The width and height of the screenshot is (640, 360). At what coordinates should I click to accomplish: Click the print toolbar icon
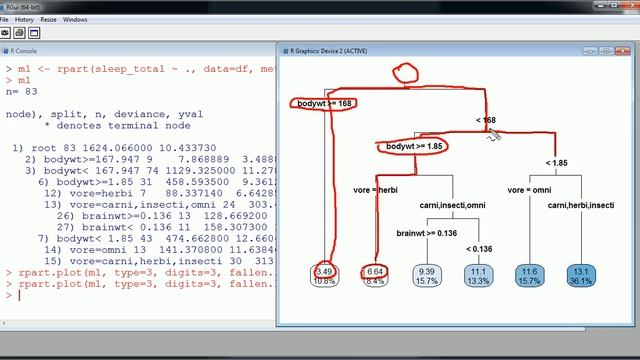coord(19,33)
